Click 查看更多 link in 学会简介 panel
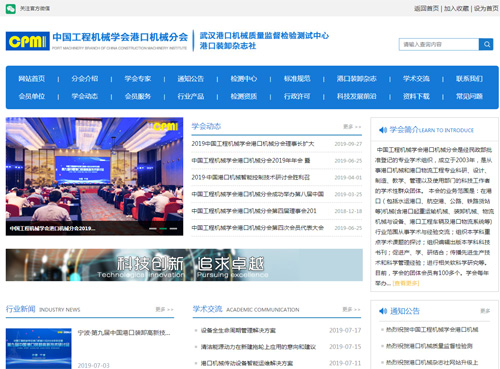 click(406, 283)
